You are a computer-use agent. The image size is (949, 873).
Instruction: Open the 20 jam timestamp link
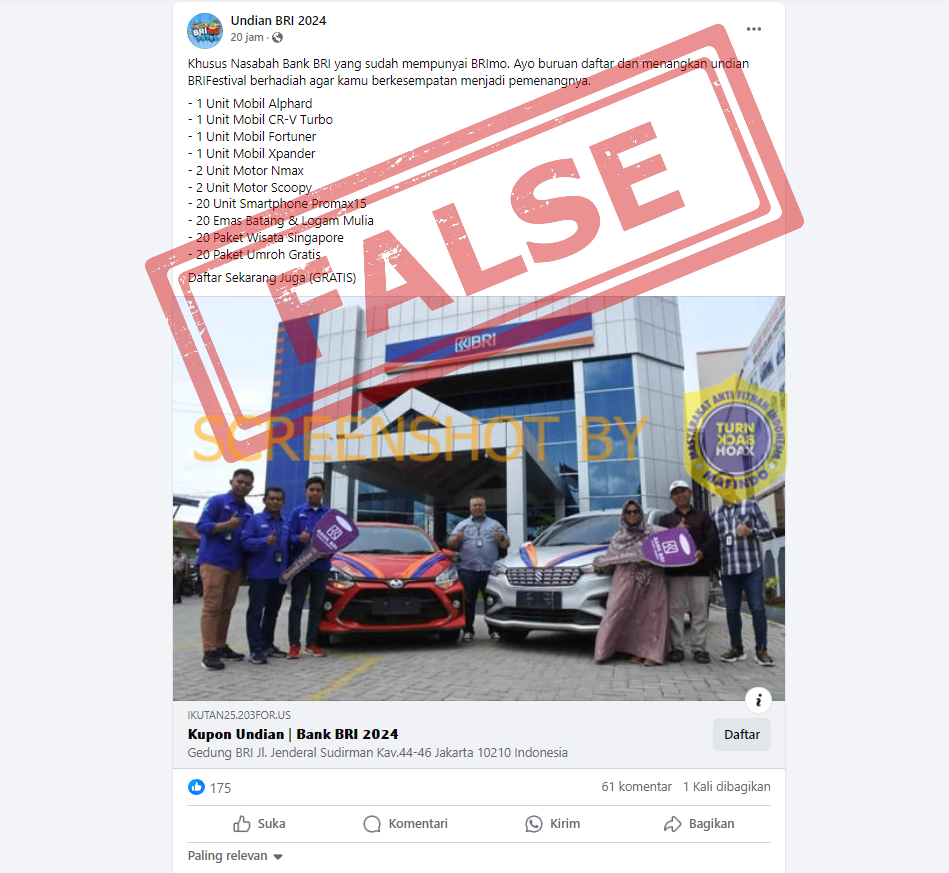click(247, 38)
